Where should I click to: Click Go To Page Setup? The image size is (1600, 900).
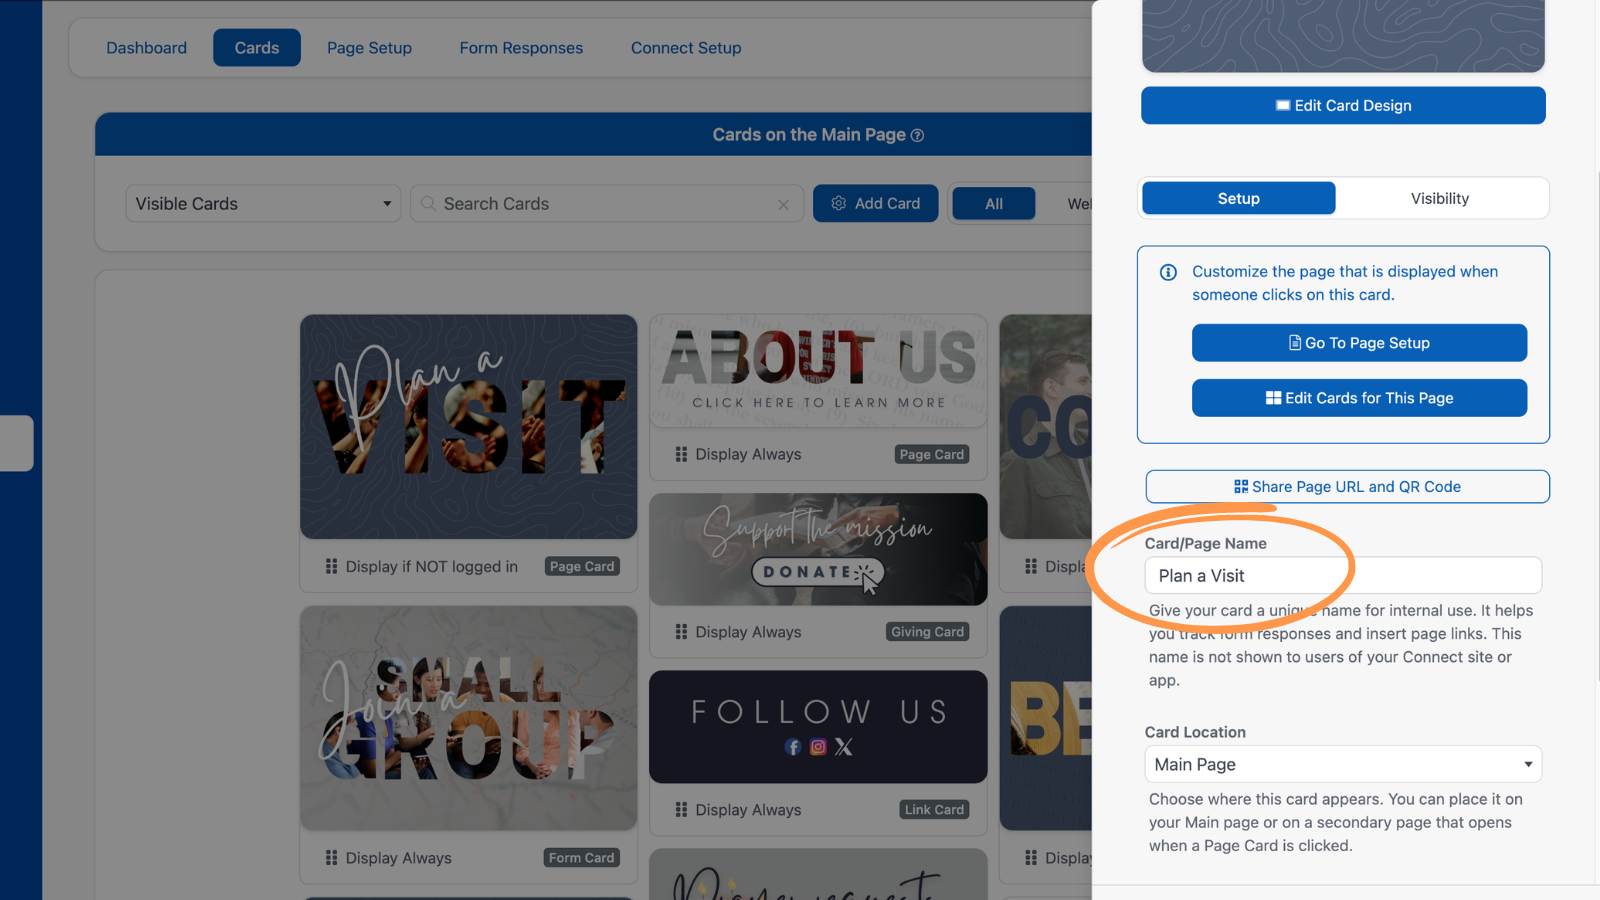tap(1359, 343)
